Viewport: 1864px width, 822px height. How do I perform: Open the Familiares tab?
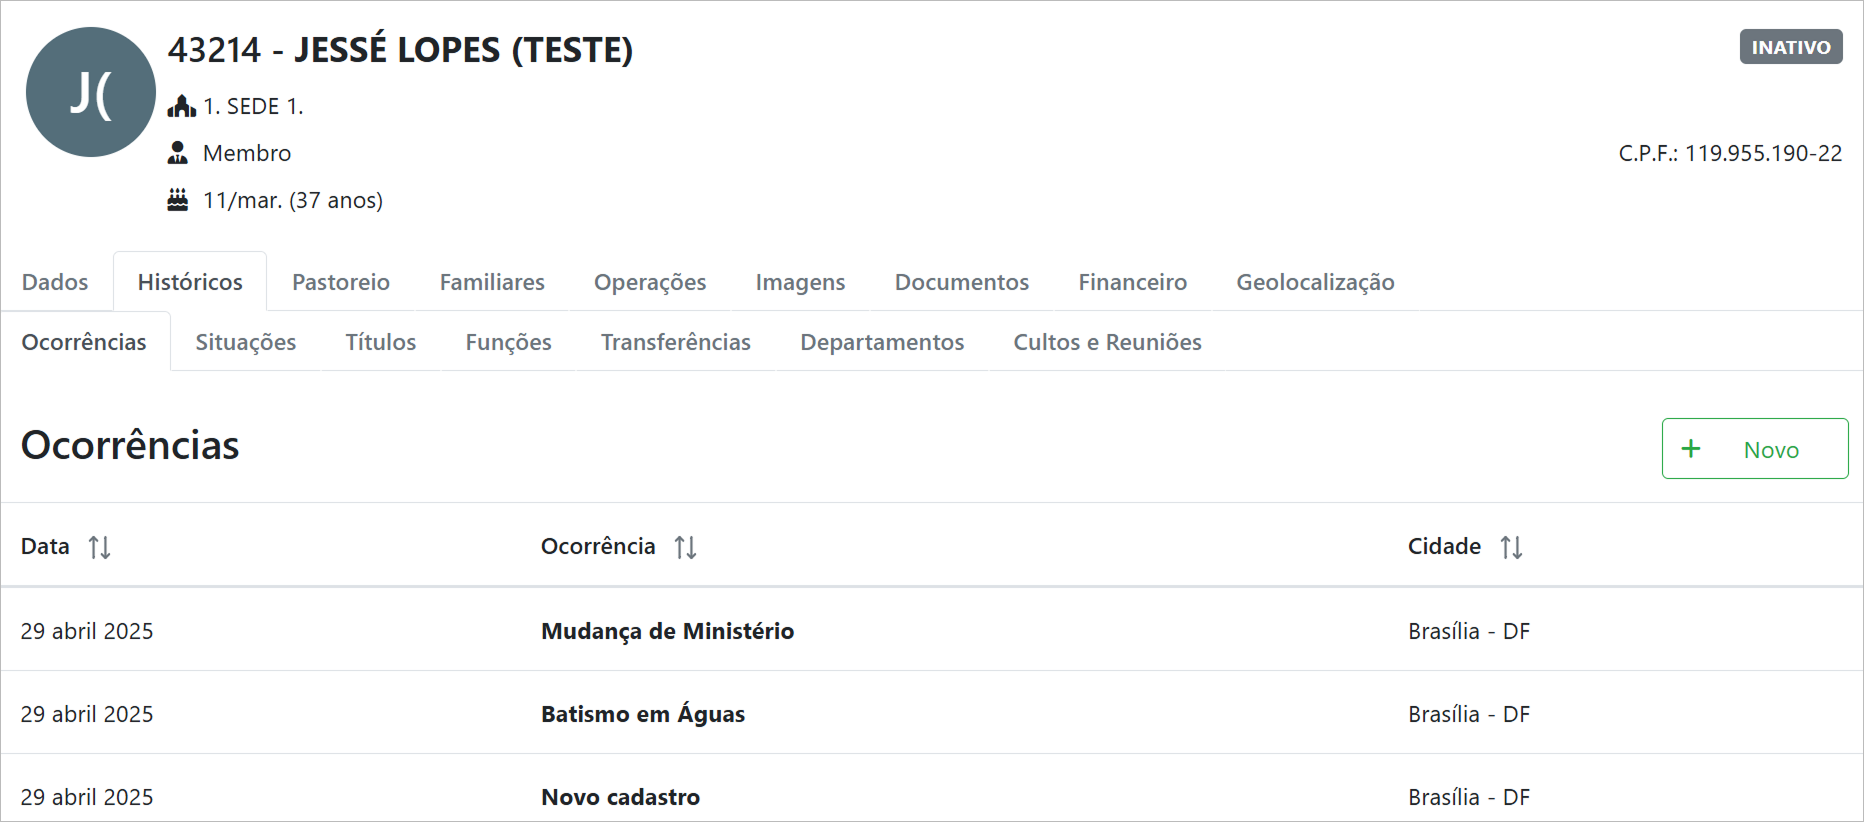pyautogui.click(x=492, y=282)
